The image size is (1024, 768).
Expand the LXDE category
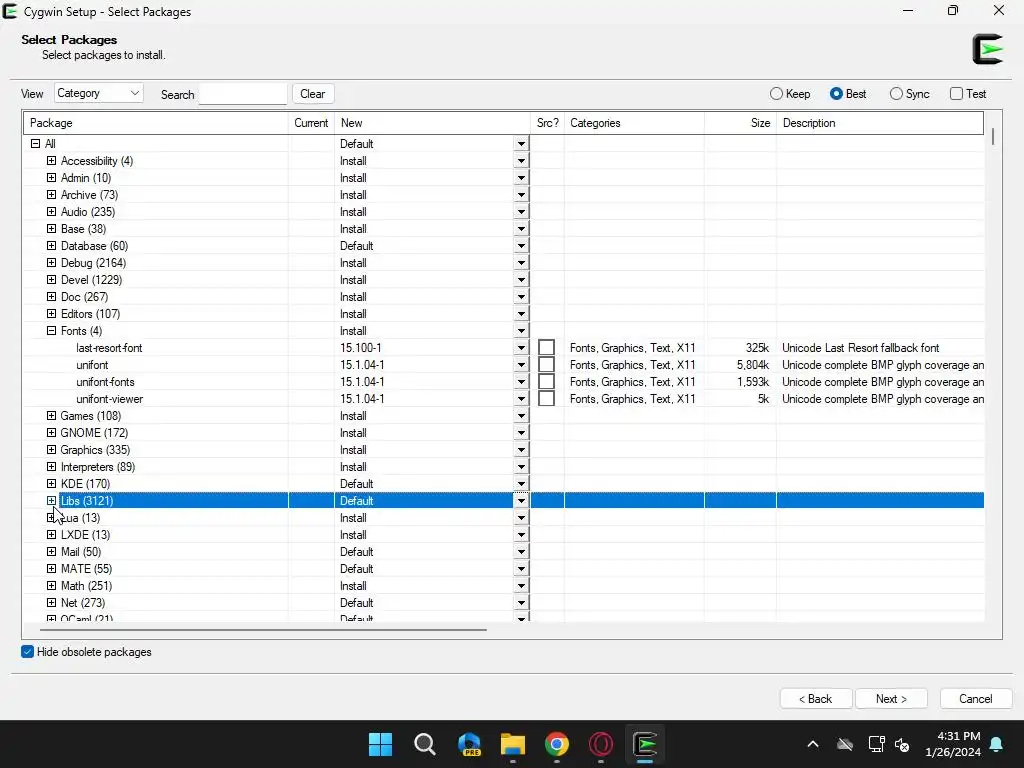[51, 534]
